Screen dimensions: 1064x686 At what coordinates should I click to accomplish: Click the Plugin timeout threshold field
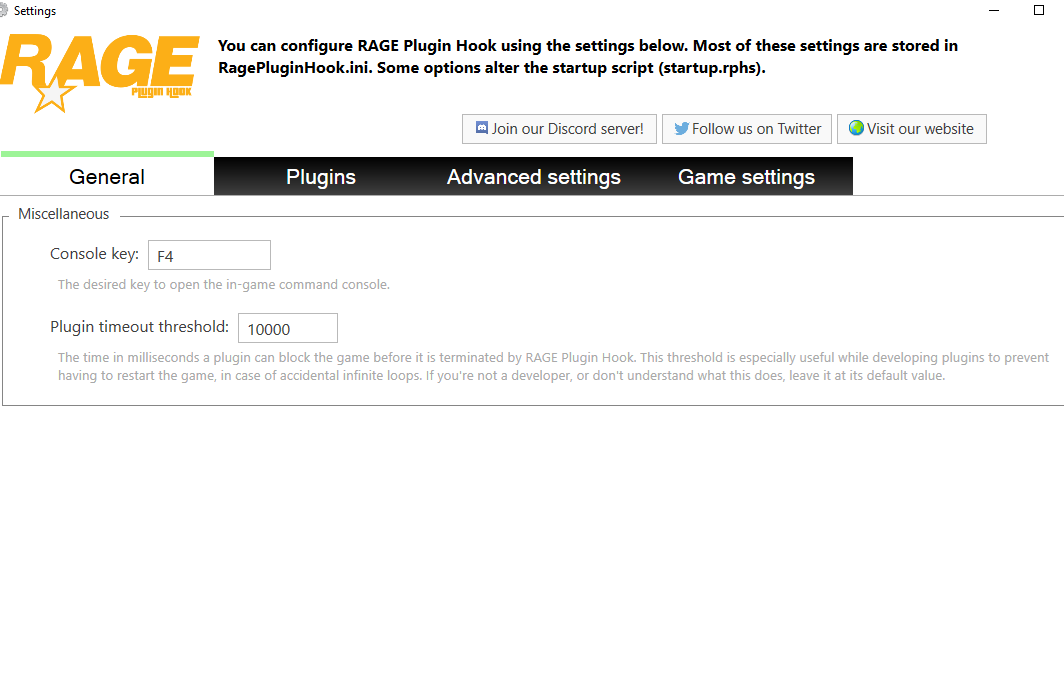point(288,328)
